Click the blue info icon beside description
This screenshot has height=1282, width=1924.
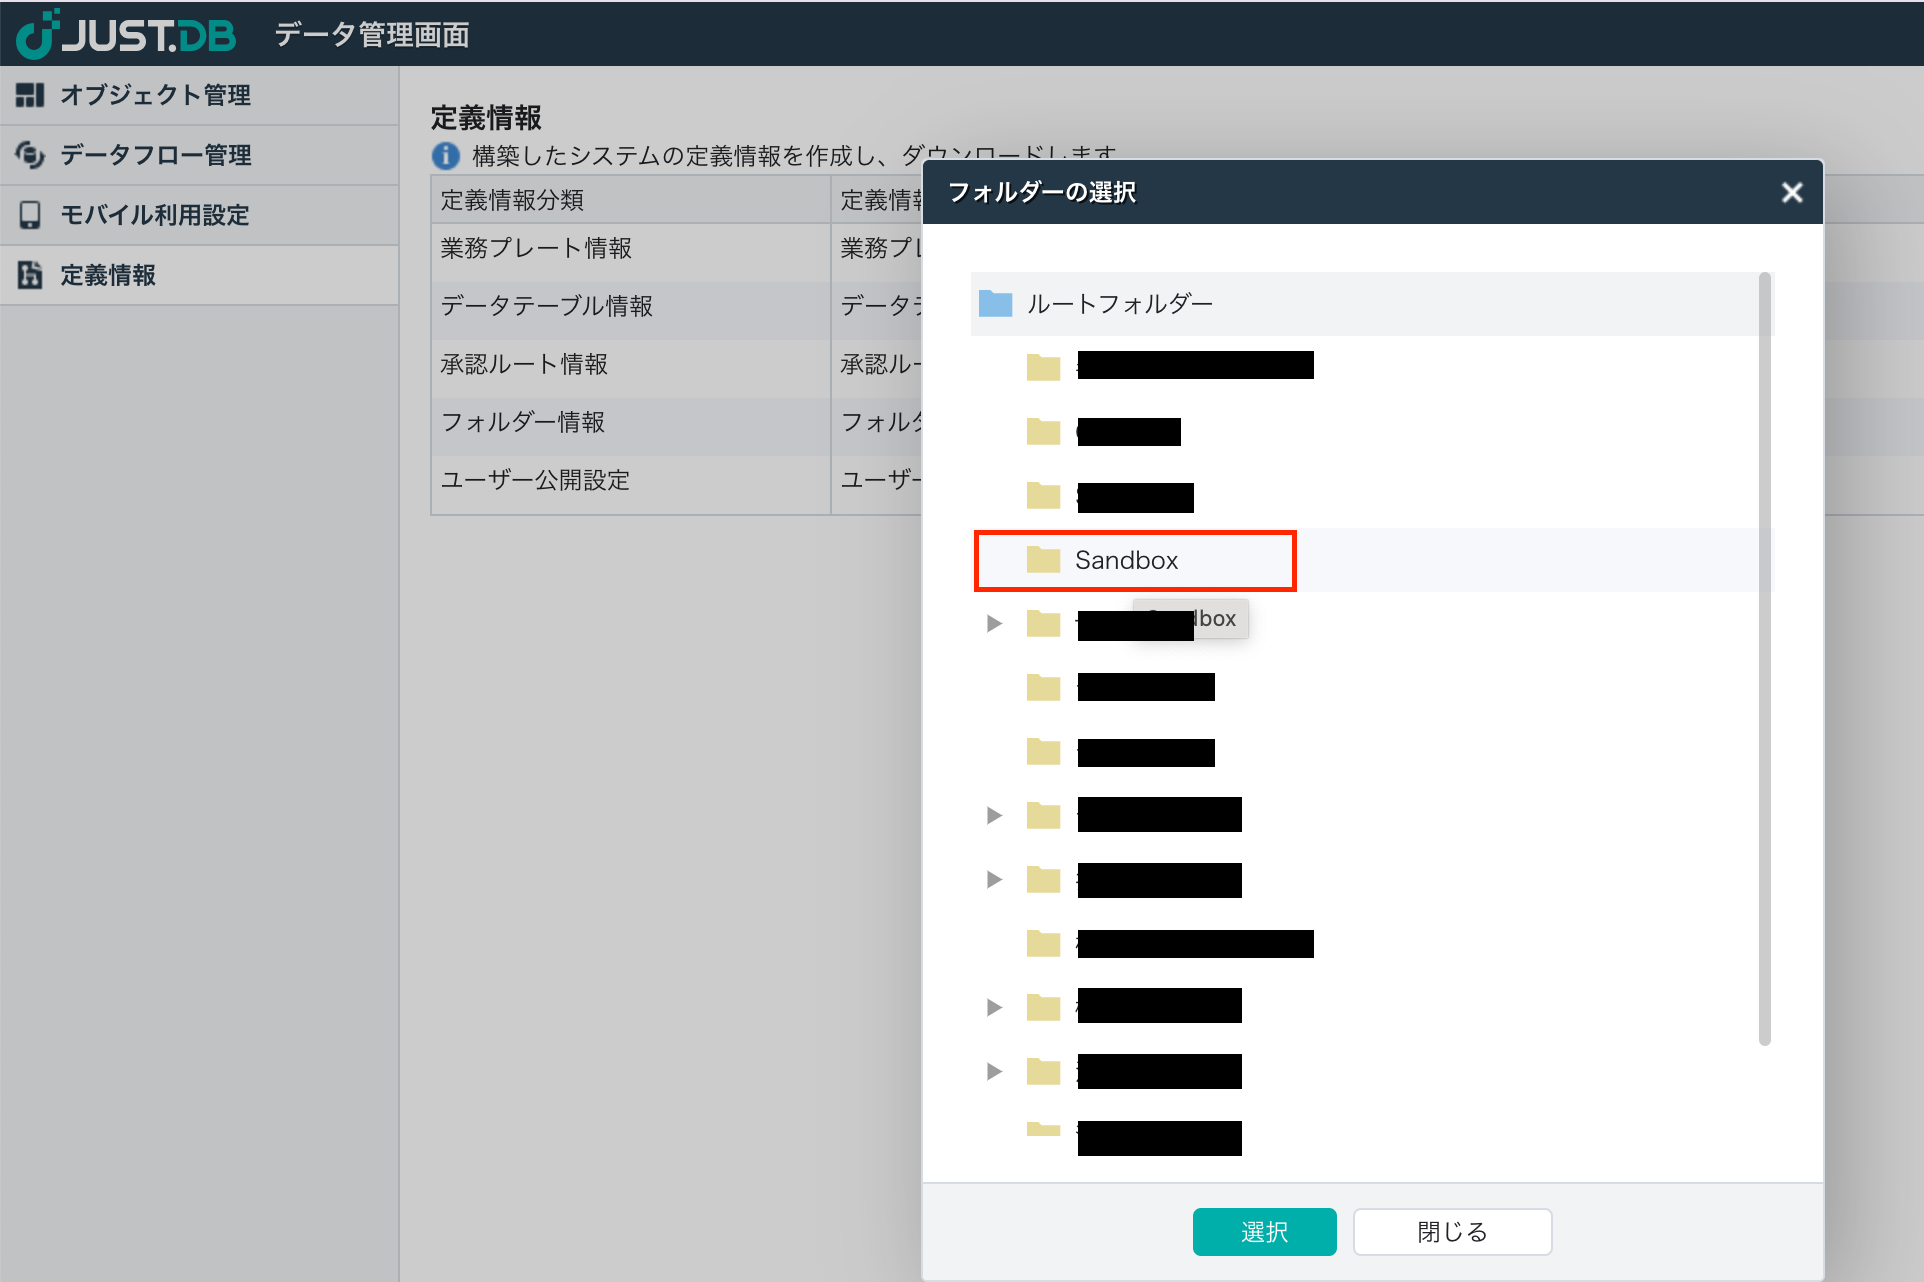445,156
